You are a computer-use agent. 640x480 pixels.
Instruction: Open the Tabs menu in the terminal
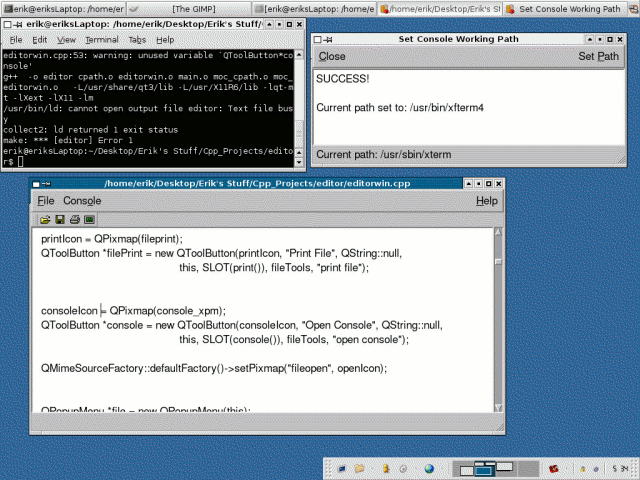pos(137,40)
